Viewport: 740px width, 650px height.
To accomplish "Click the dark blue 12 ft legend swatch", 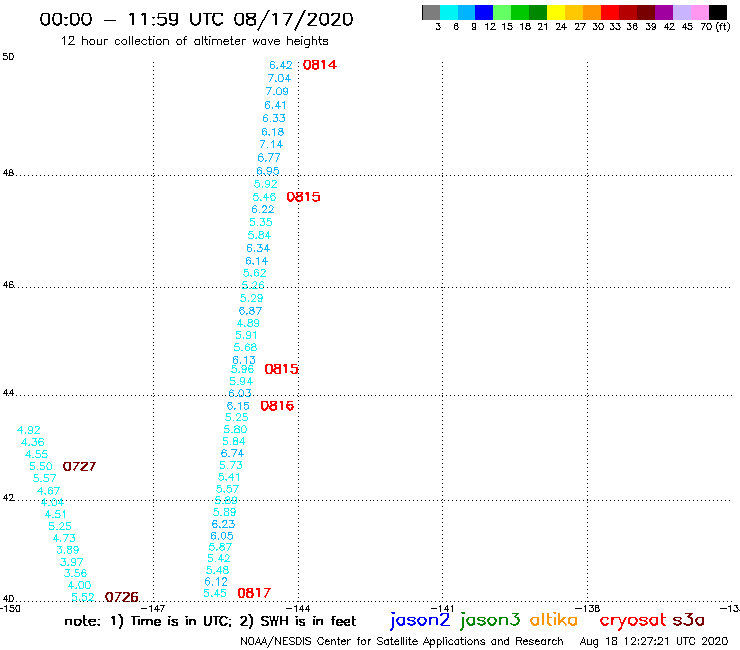I will click(484, 12).
